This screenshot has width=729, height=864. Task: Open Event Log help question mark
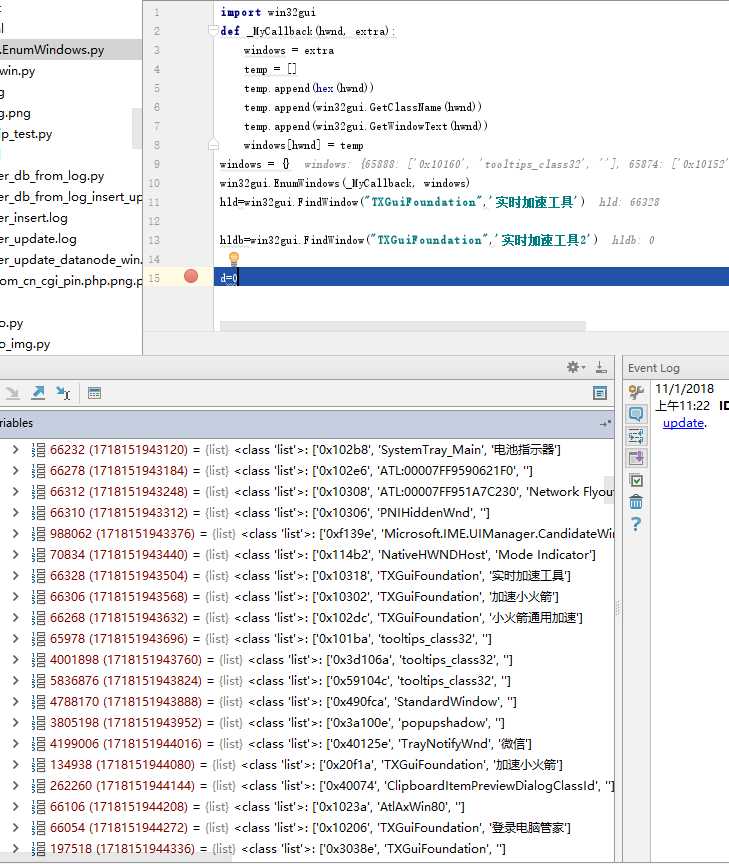[636, 524]
